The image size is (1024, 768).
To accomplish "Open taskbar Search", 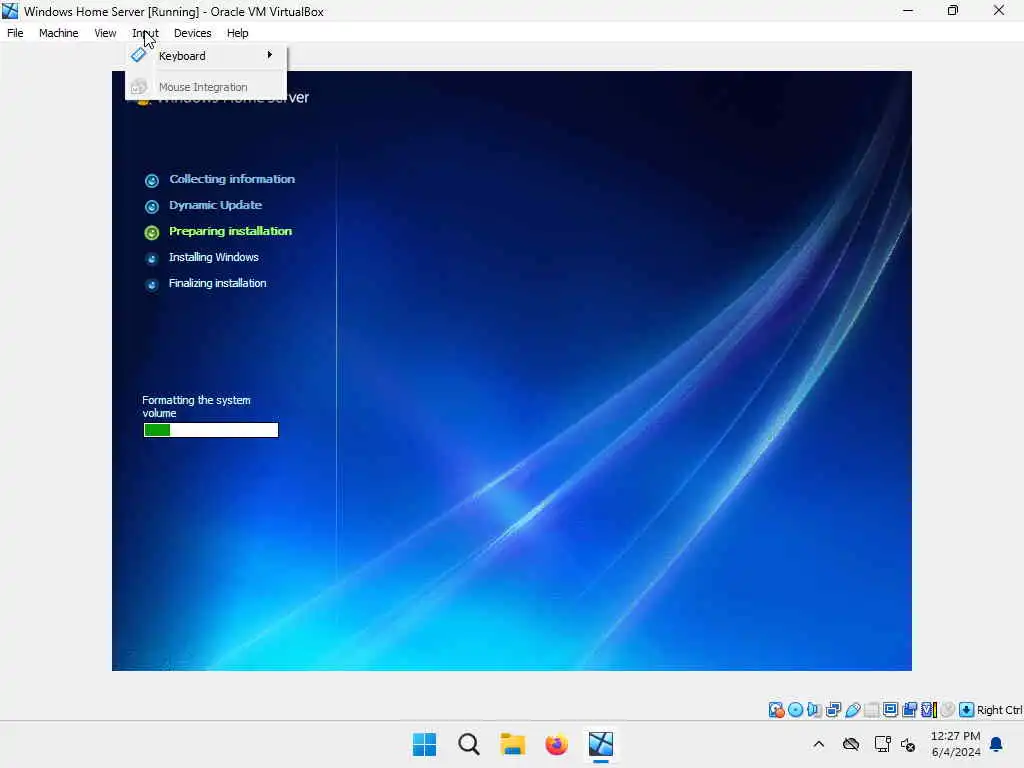I will (468, 744).
